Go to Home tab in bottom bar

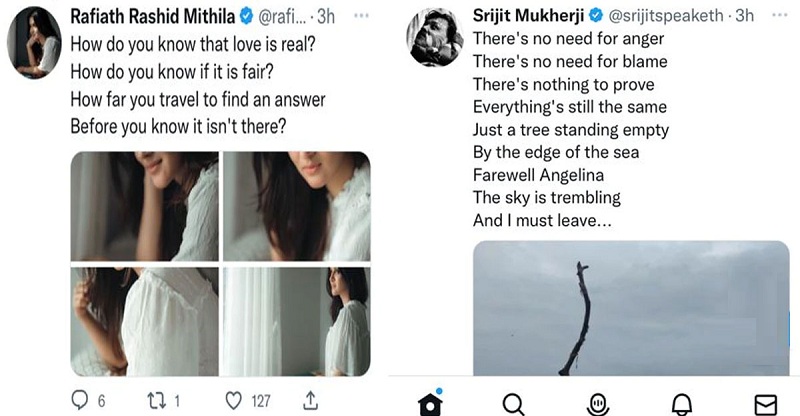point(430,403)
